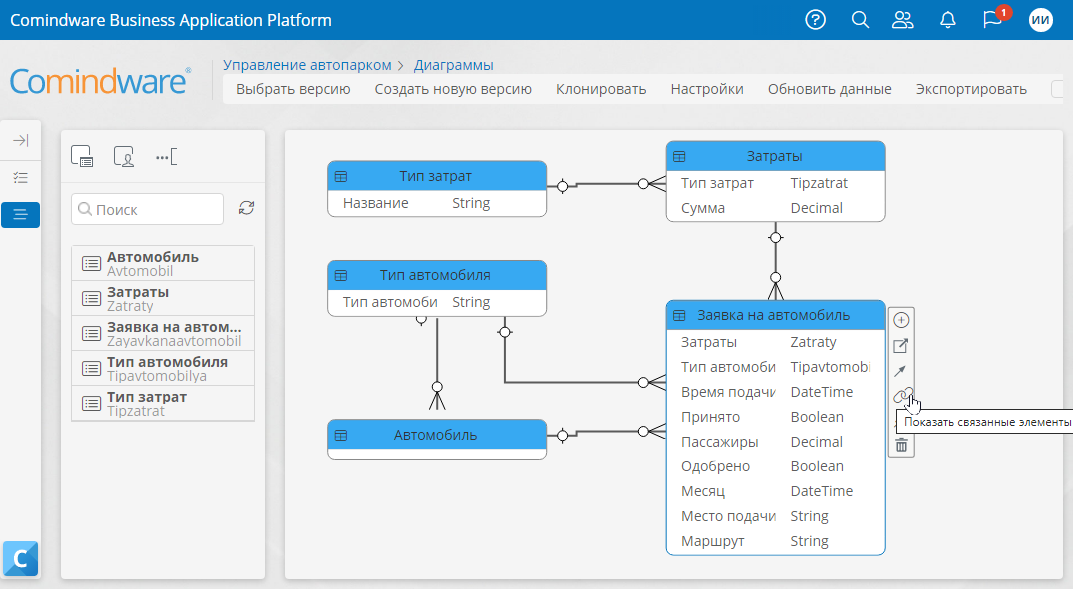
Task: Click the Comindware logo
Action: point(101,81)
